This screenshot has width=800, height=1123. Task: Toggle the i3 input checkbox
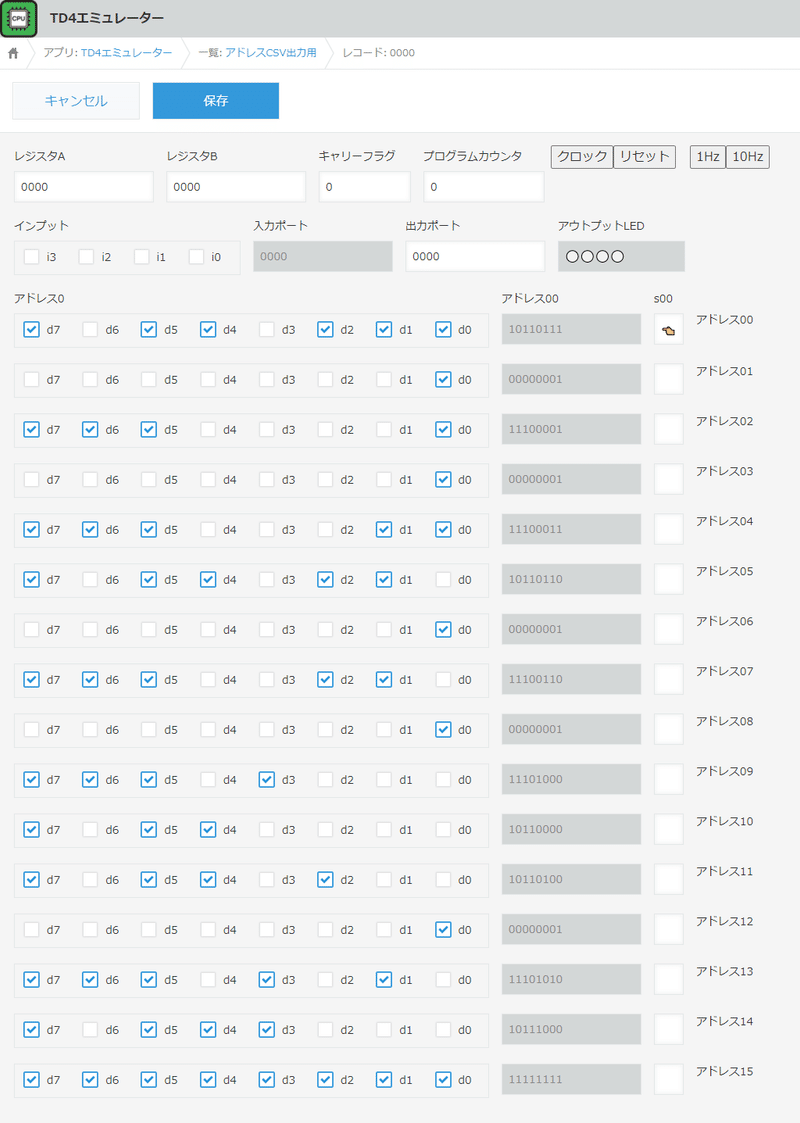point(32,257)
